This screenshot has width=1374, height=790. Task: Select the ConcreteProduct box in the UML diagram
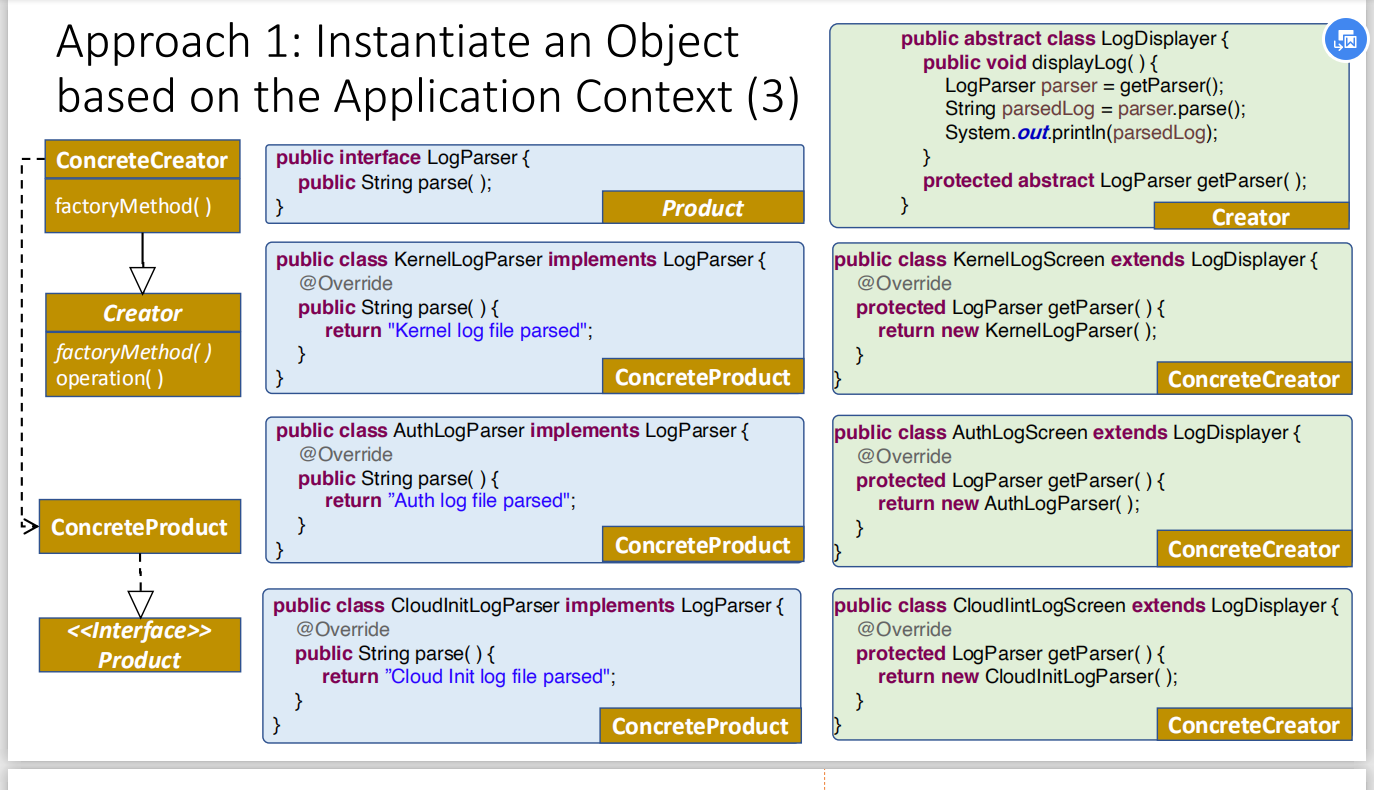(140, 527)
